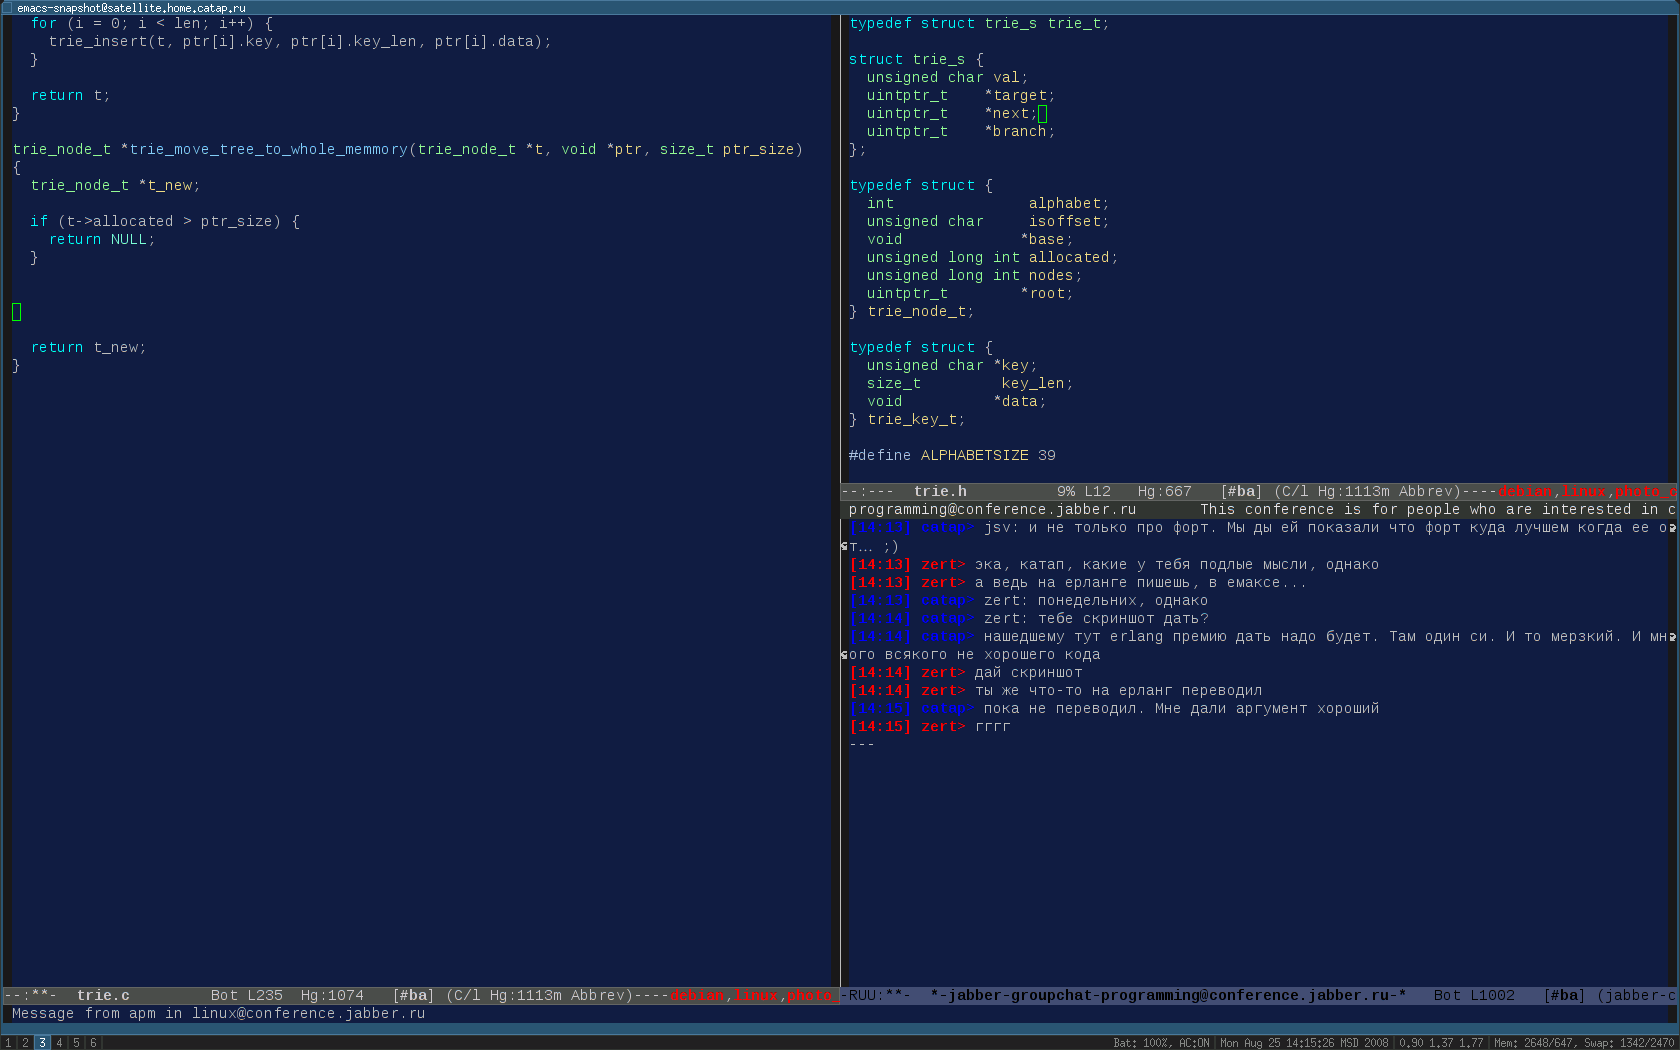Click '*target;' field in struct trie_s

coord(1020,95)
